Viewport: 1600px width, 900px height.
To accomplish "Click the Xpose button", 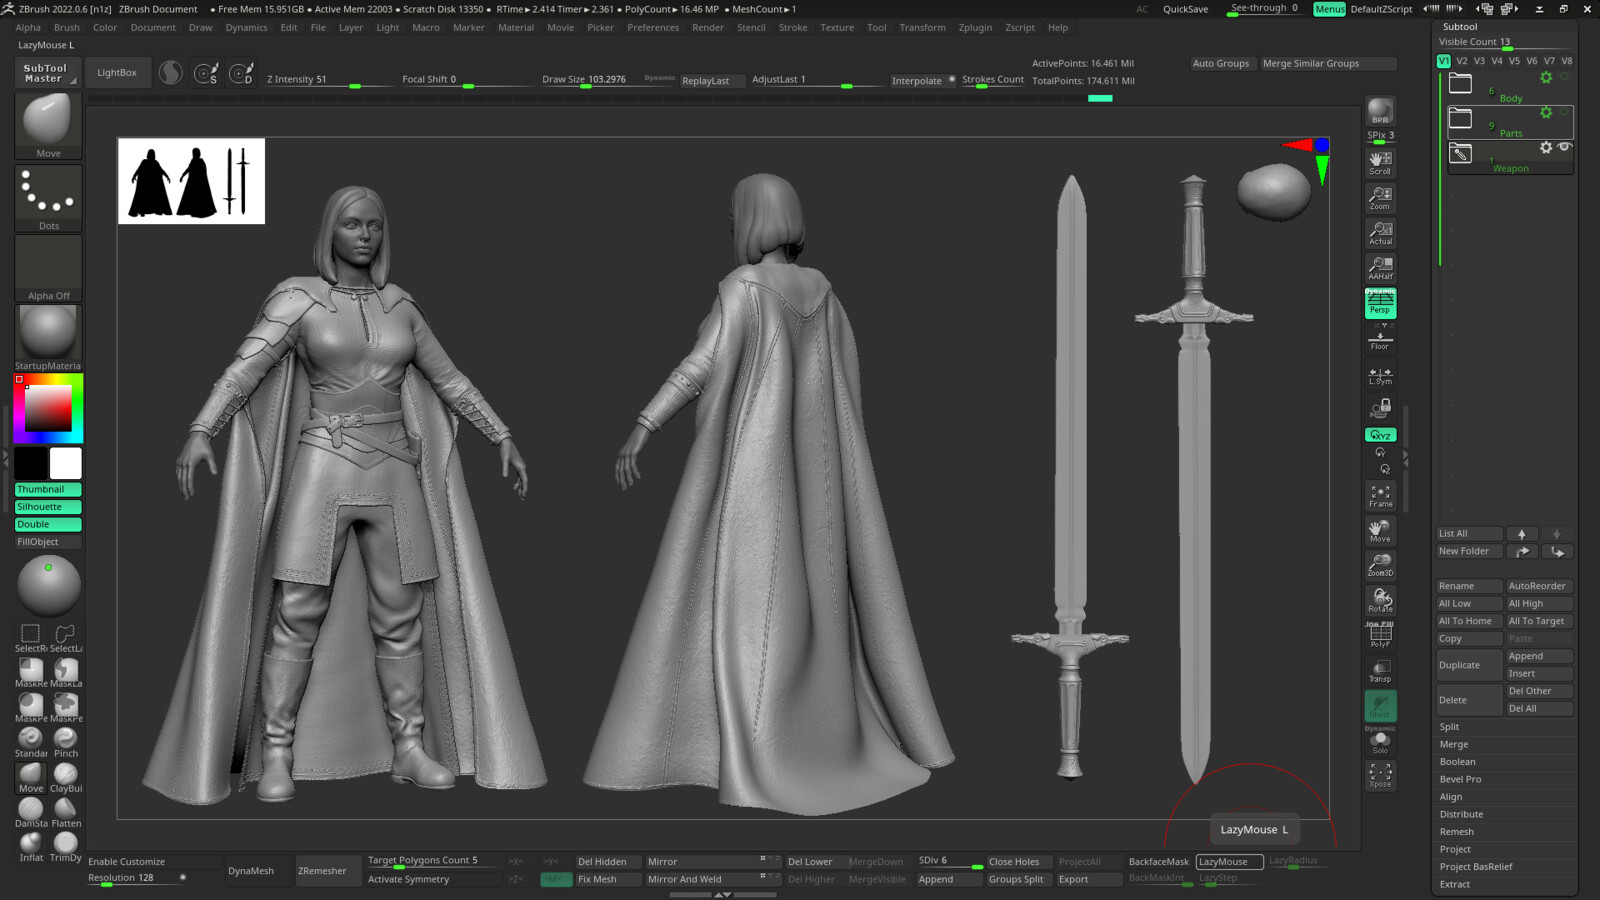I will [1380, 775].
